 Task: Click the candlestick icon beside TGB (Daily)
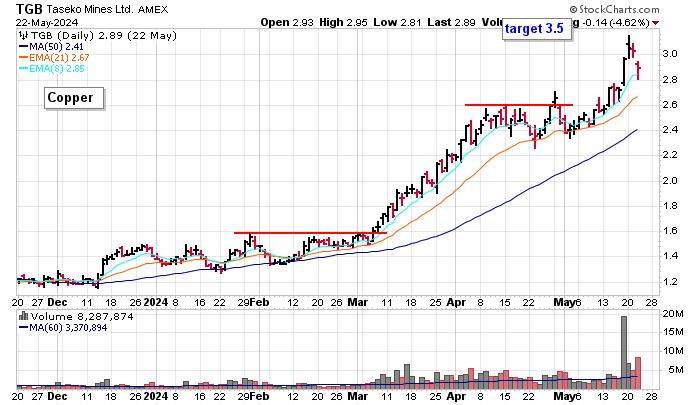23,36
